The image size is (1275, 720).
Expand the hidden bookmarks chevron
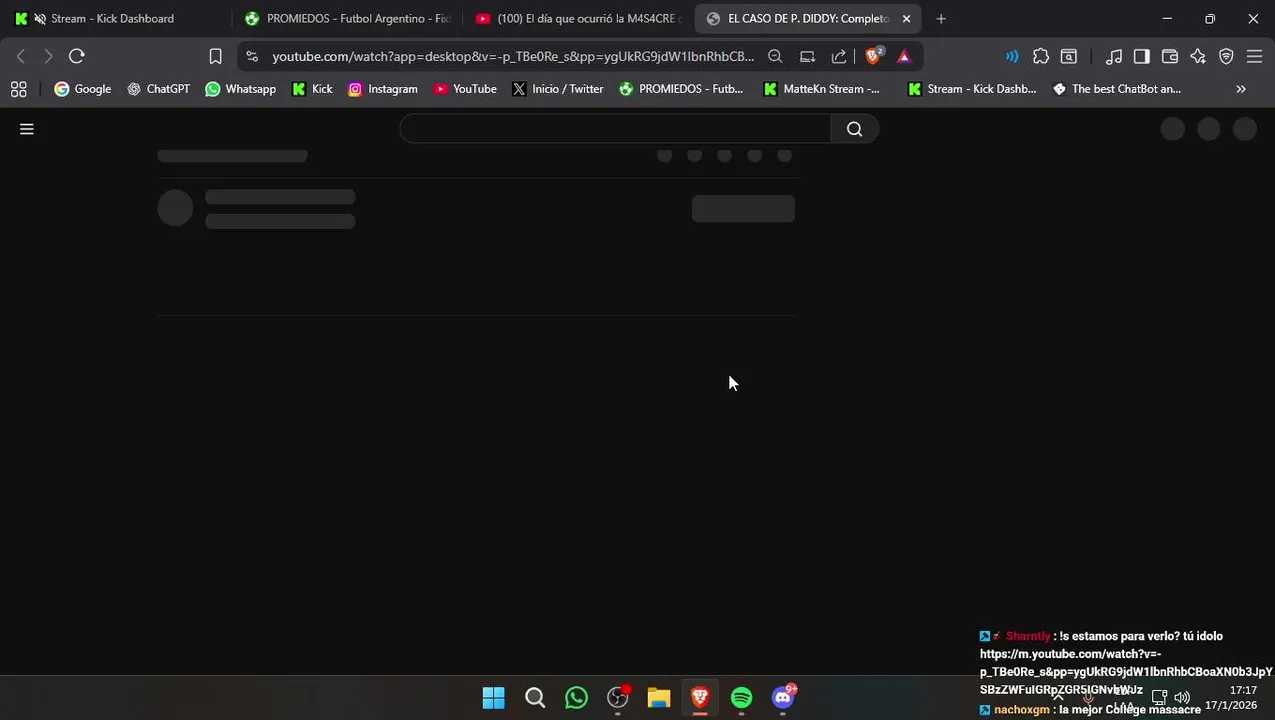tap(1241, 89)
